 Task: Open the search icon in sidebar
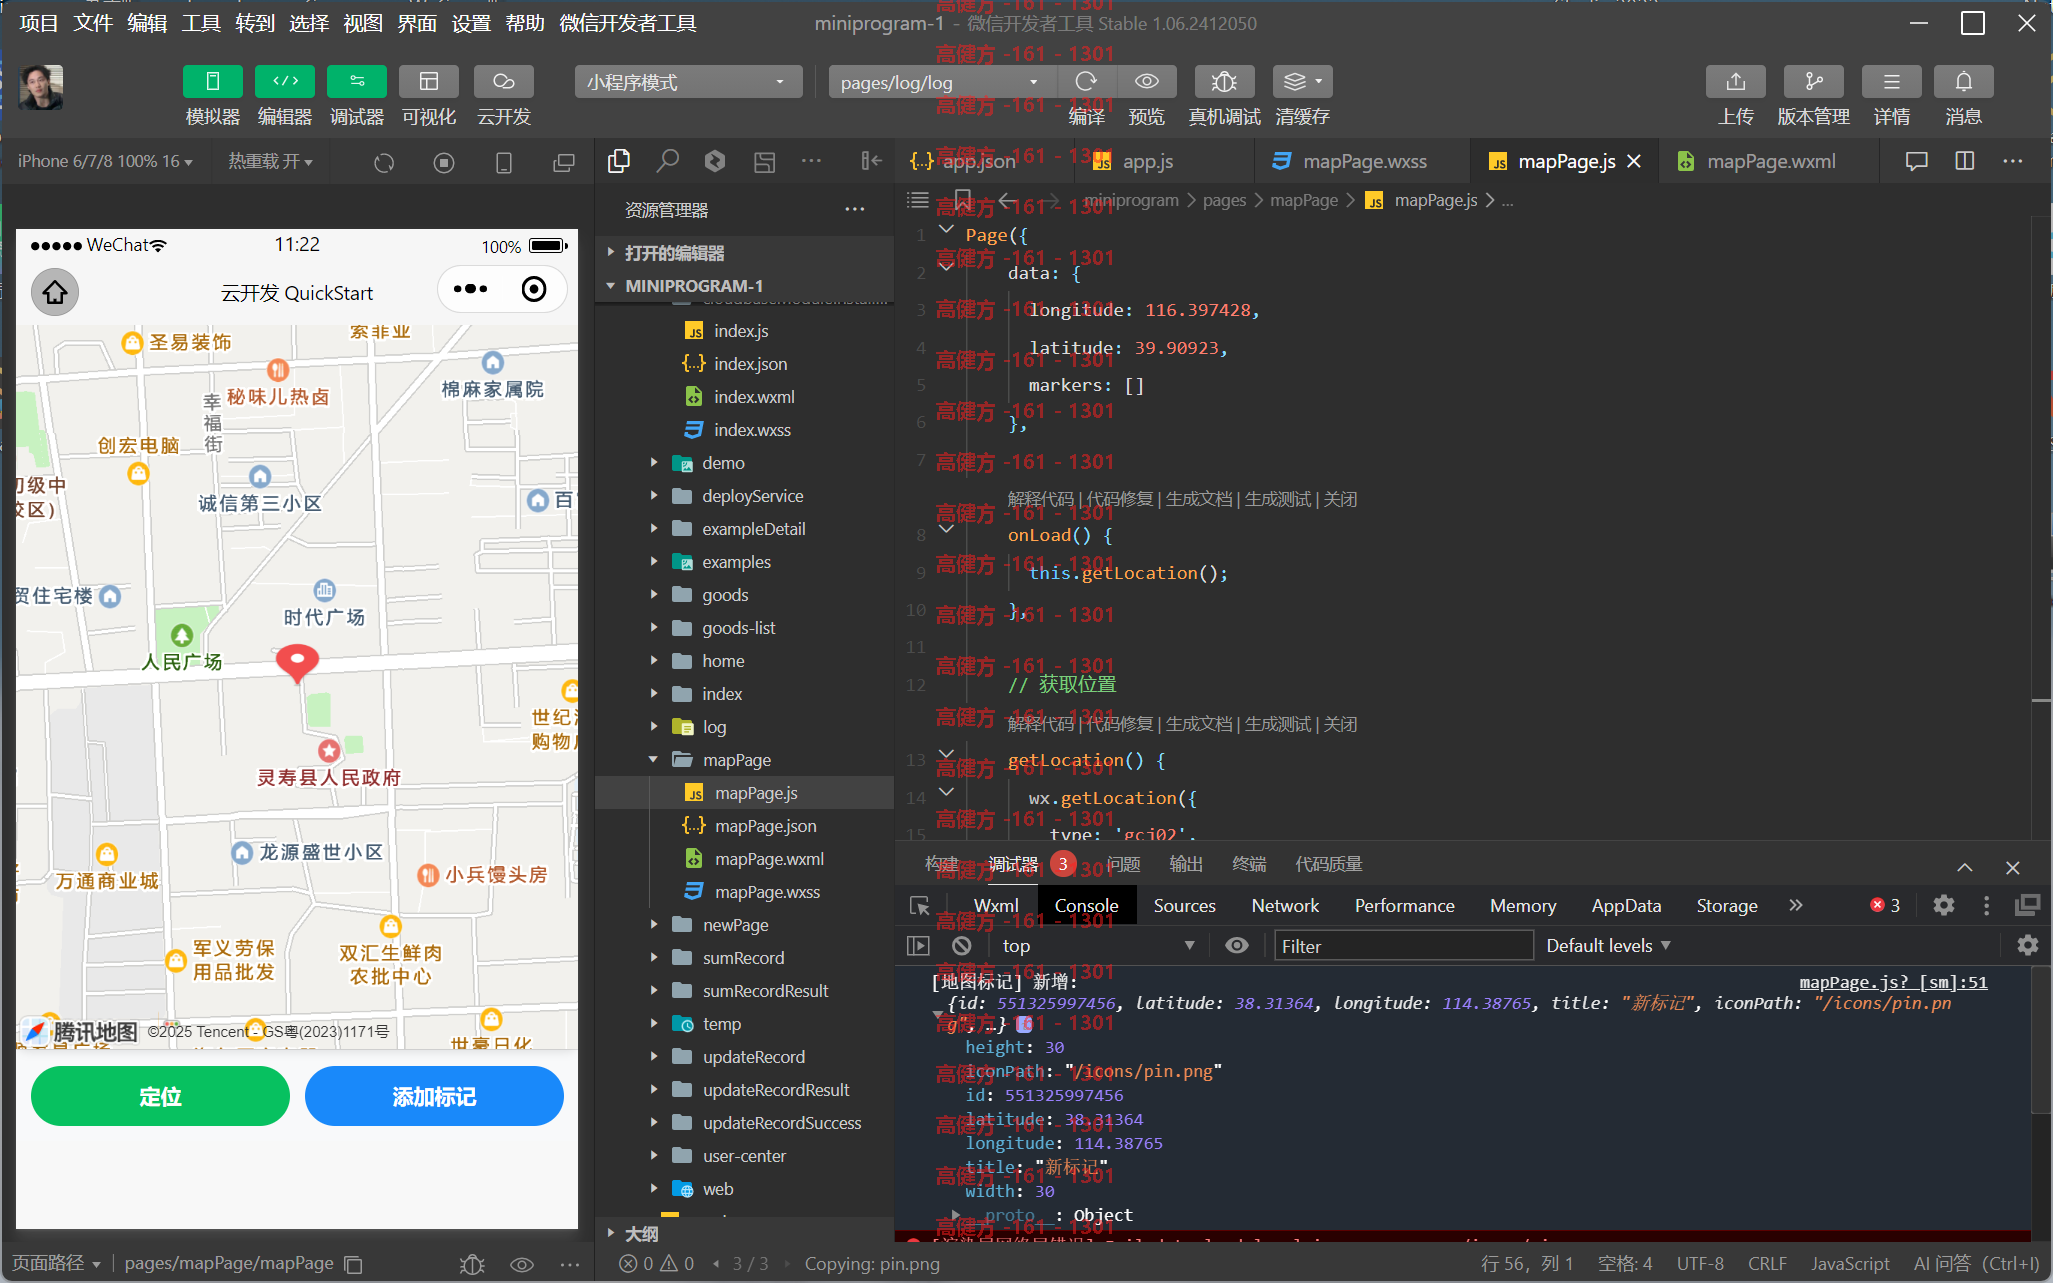coord(667,161)
